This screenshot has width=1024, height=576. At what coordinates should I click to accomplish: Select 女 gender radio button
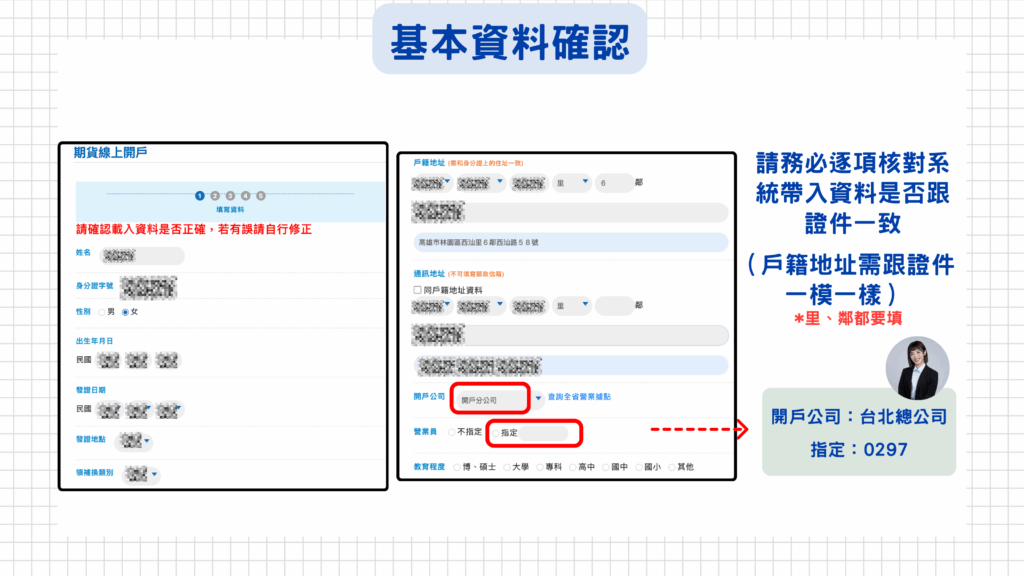(125, 312)
